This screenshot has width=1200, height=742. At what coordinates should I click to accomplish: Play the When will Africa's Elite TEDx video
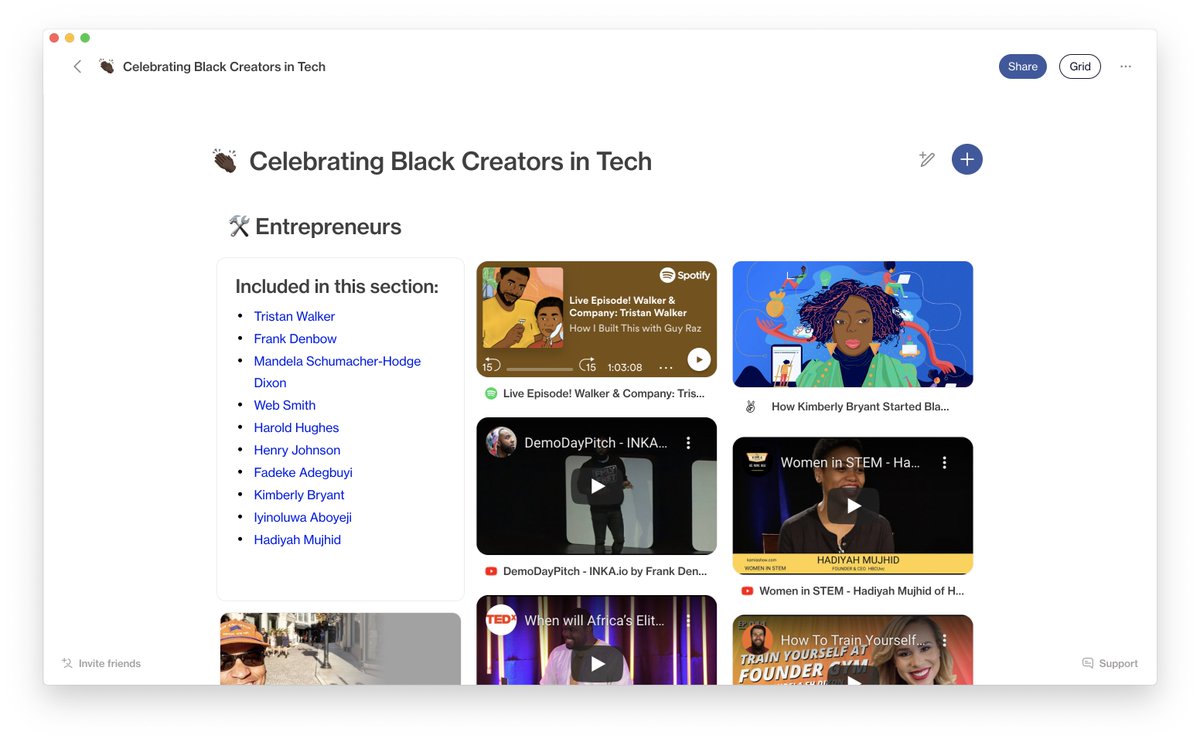[597, 663]
